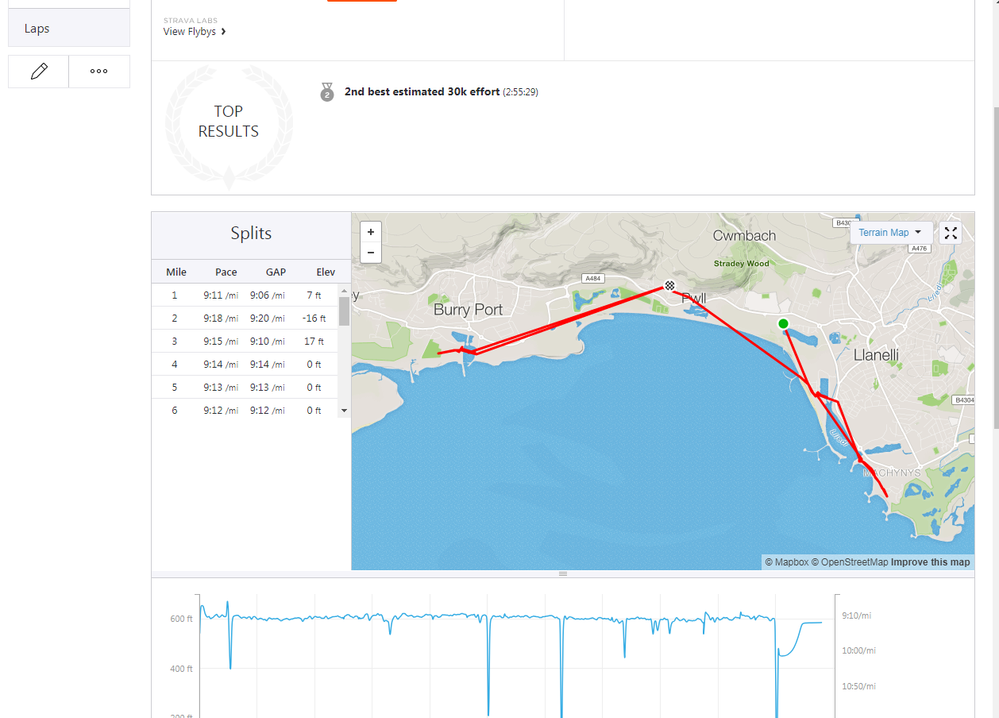Click the Stradey Wood label on map
Viewport: 999px width, 718px height.
click(741, 263)
